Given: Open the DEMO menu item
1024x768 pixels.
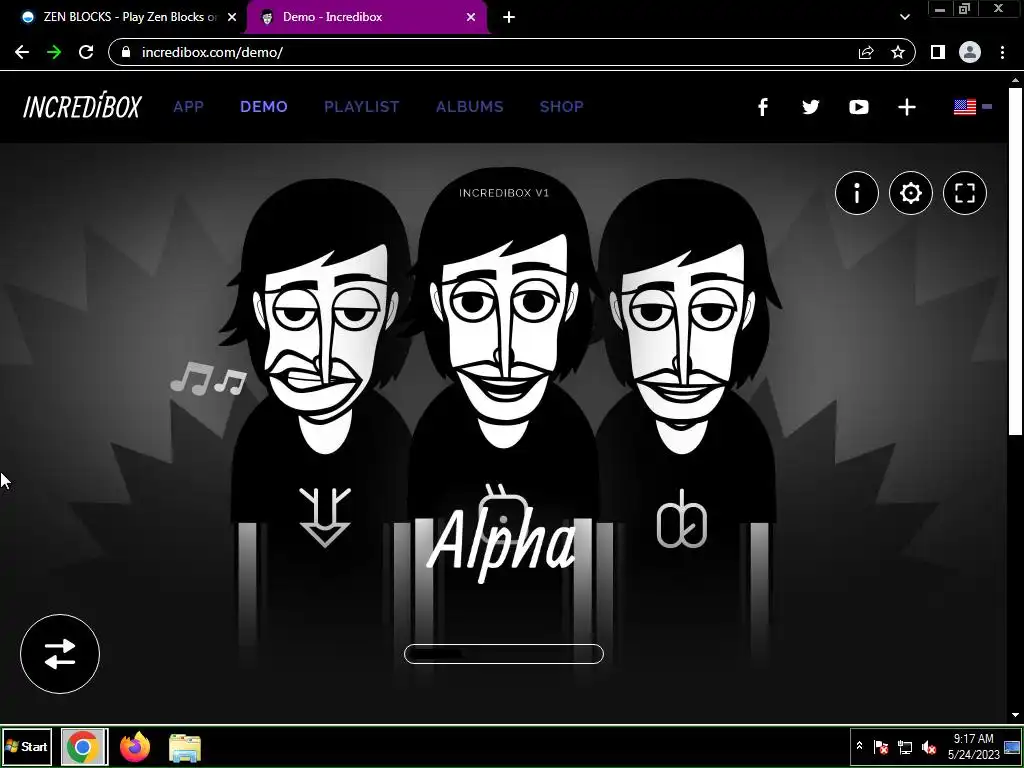Looking at the screenshot, I should click(x=264, y=106).
